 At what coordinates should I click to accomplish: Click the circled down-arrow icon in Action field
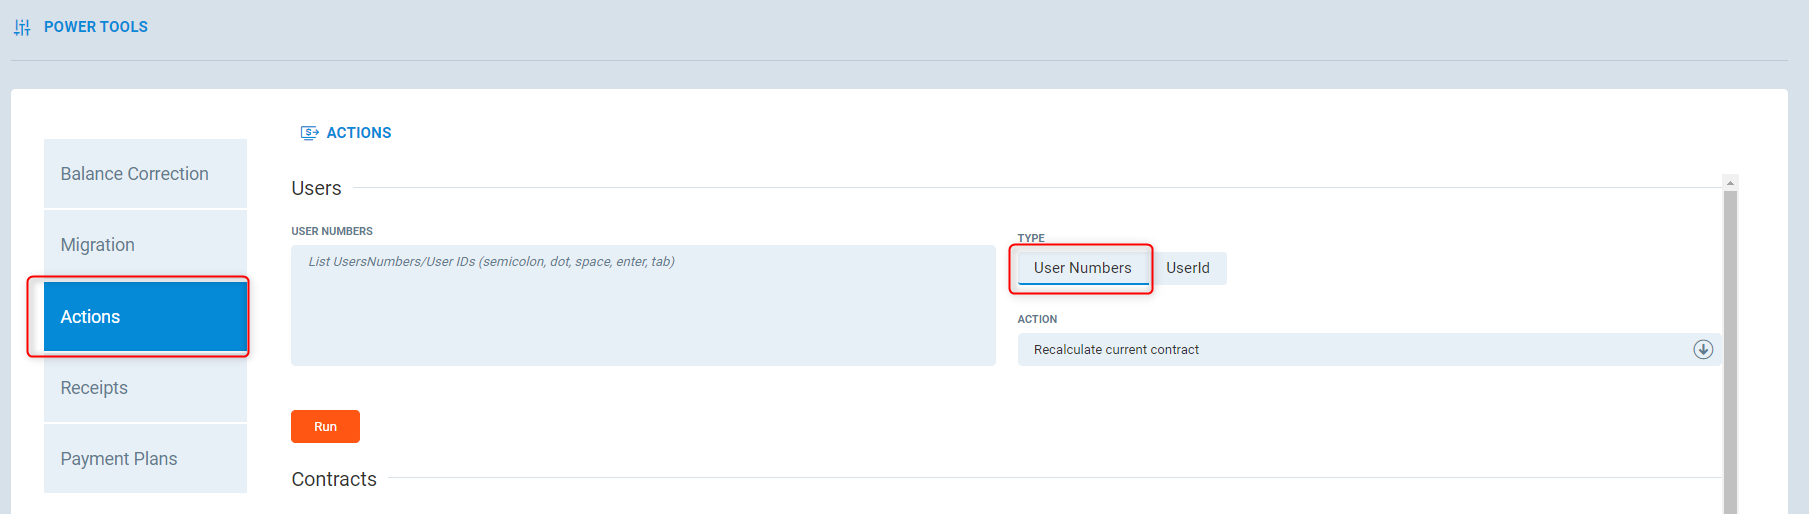click(1702, 349)
